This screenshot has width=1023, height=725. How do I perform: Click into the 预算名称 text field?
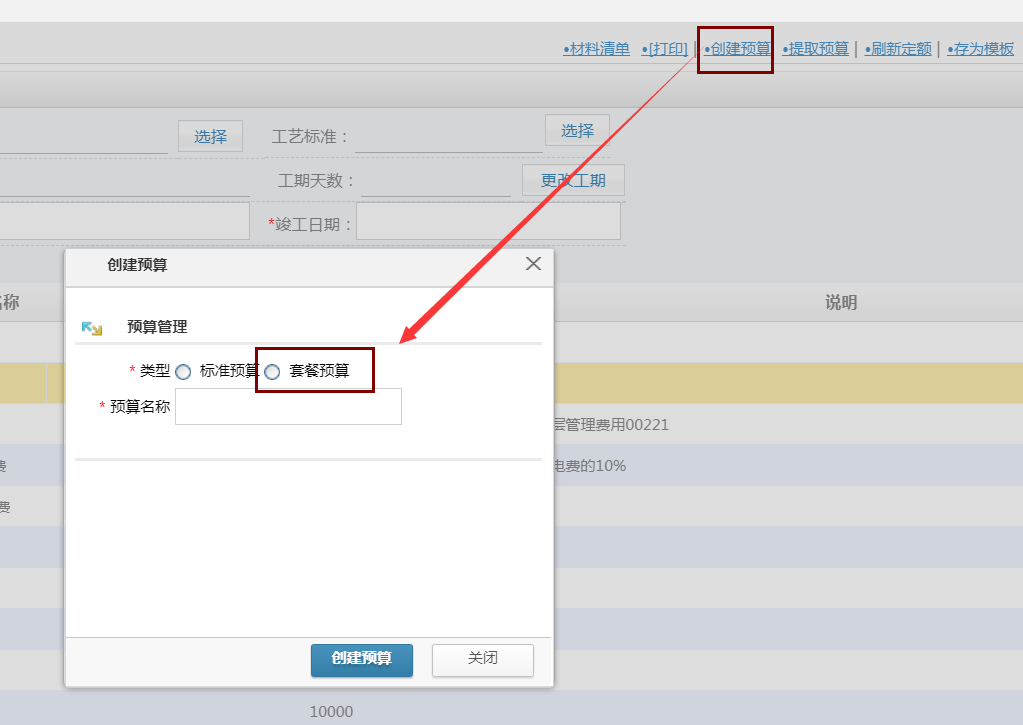[x=288, y=407]
